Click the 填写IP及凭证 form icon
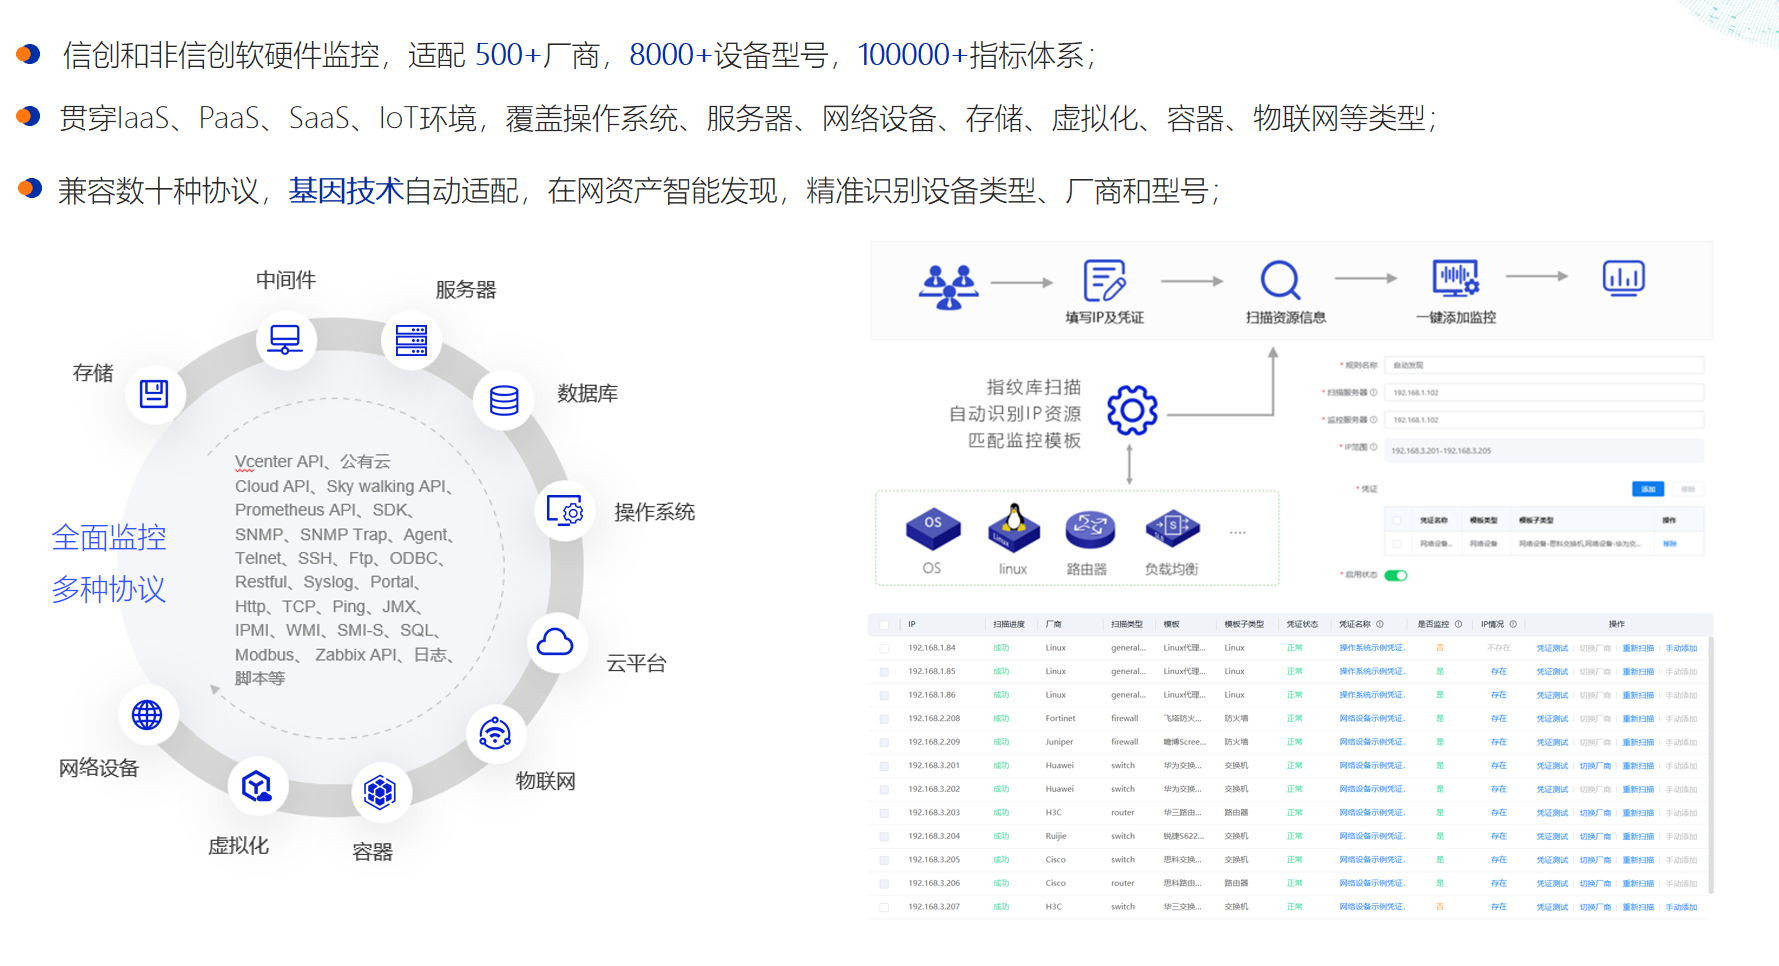1779x966 pixels. click(1105, 280)
